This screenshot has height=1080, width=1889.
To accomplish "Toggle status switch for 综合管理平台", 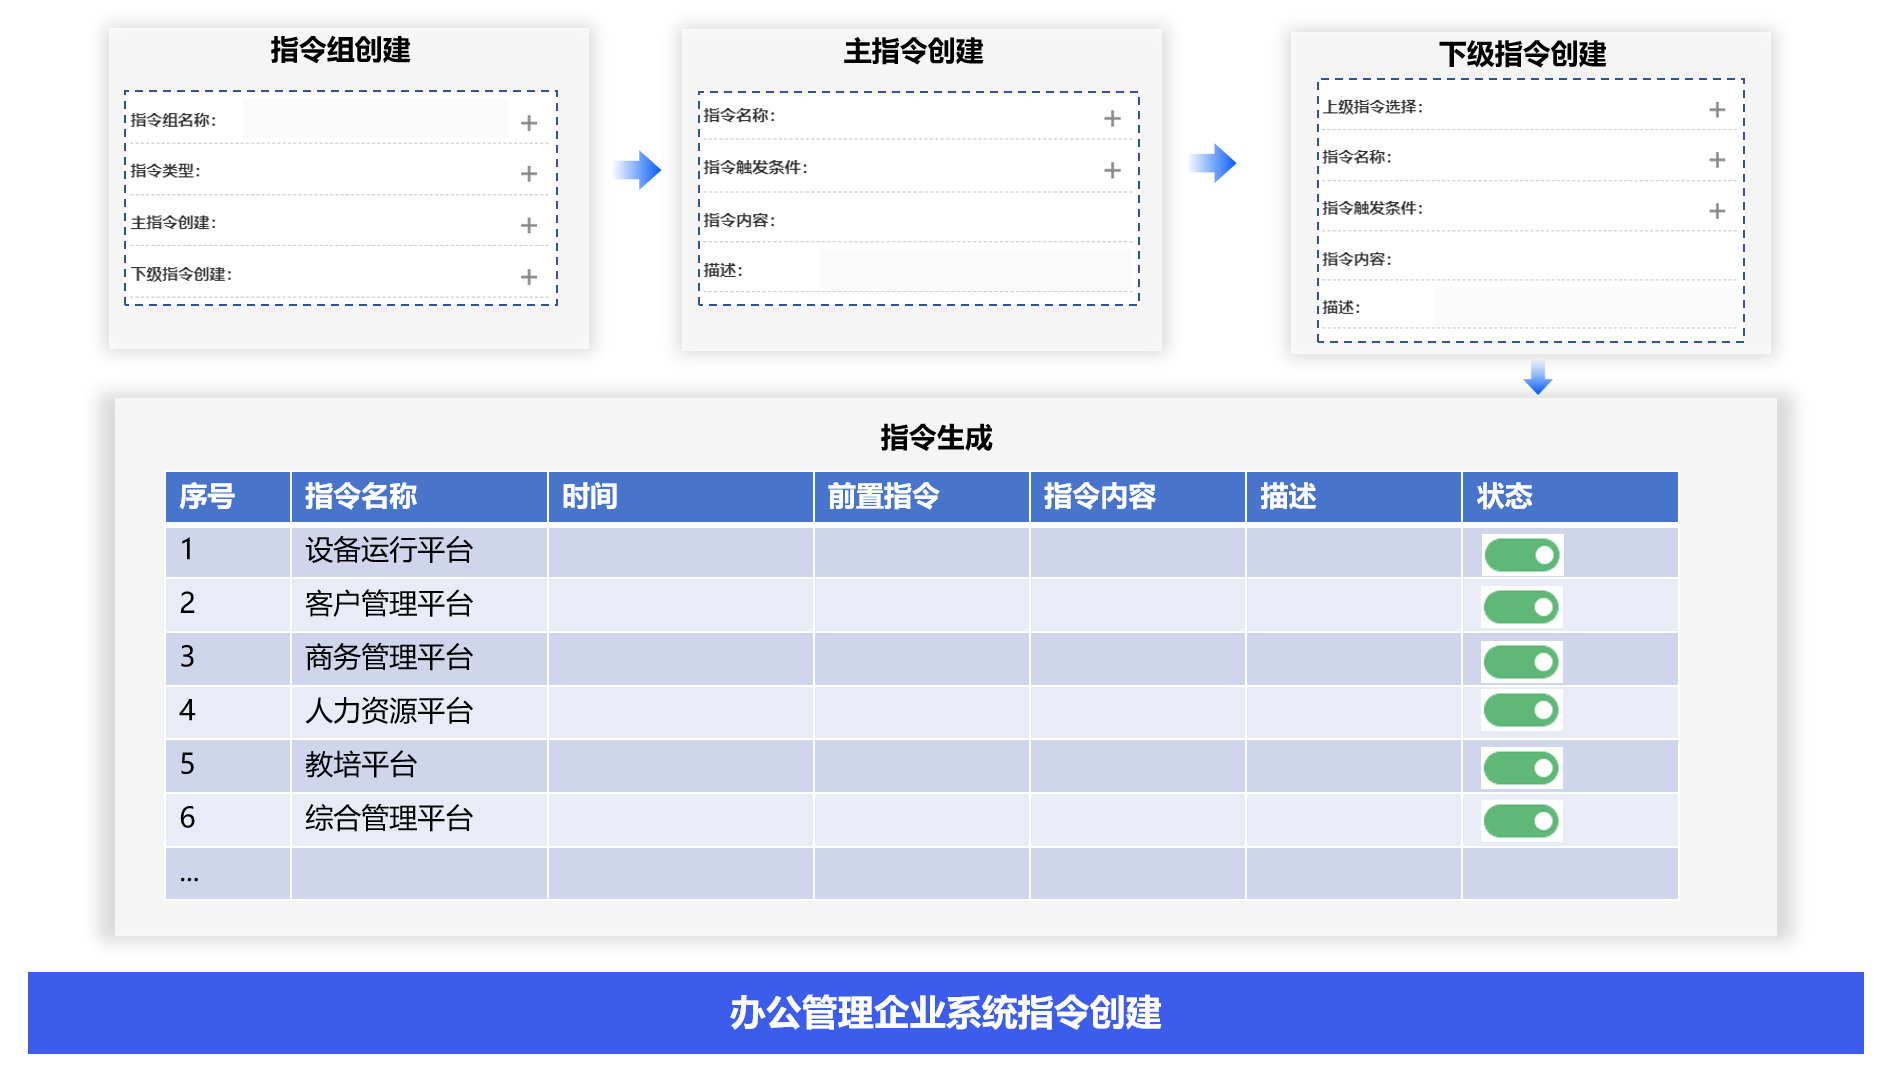I will coord(1522,822).
